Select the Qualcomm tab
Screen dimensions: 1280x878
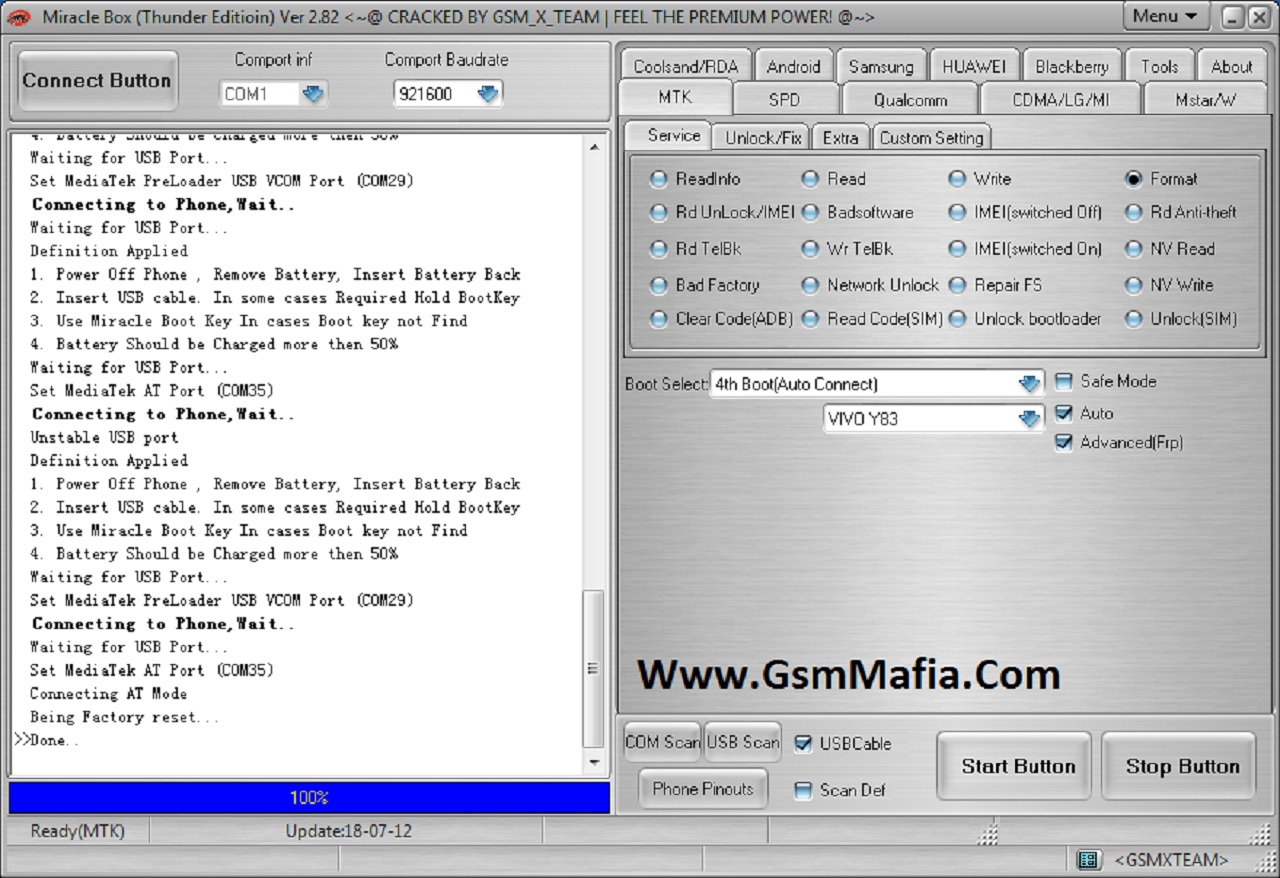(911, 100)
